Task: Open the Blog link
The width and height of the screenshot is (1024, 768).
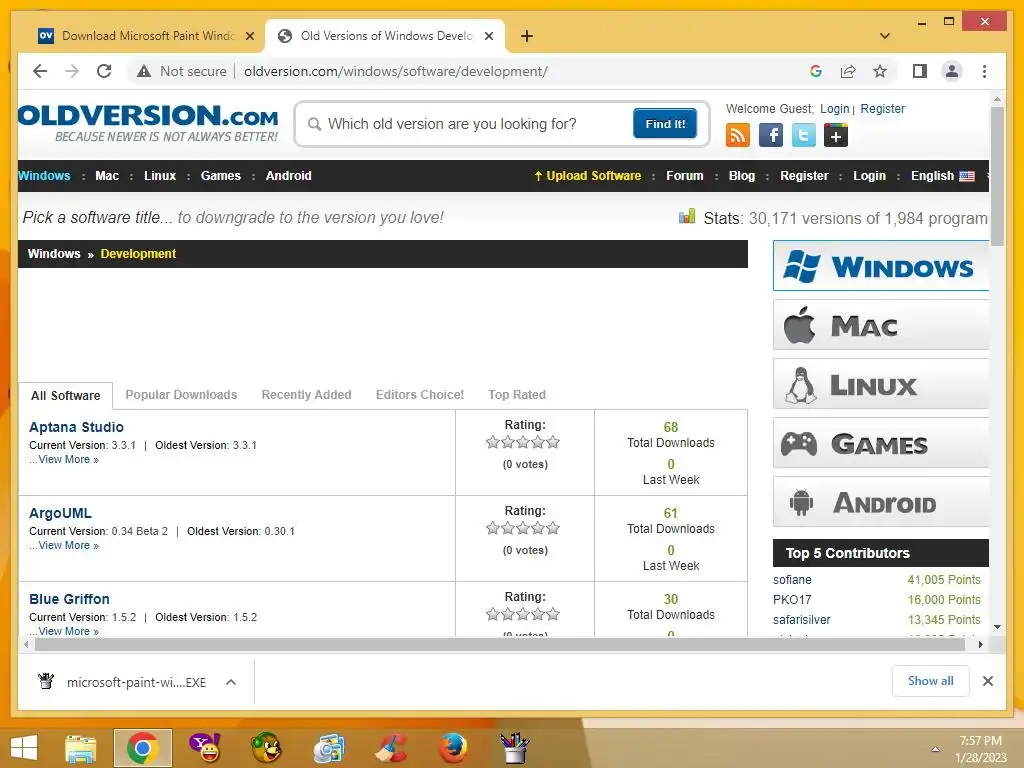Action: coord(742,176)
